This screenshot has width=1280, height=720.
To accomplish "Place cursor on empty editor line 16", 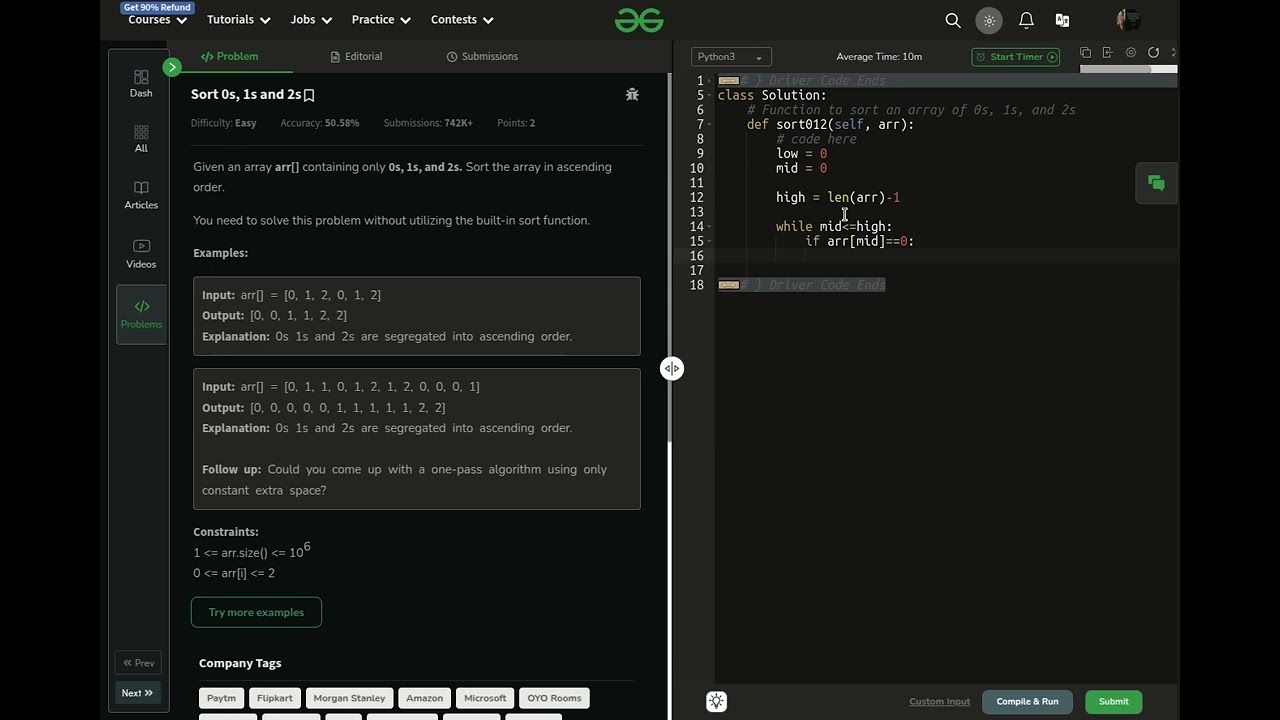I will pyautogui.click(x=946, y=256).
